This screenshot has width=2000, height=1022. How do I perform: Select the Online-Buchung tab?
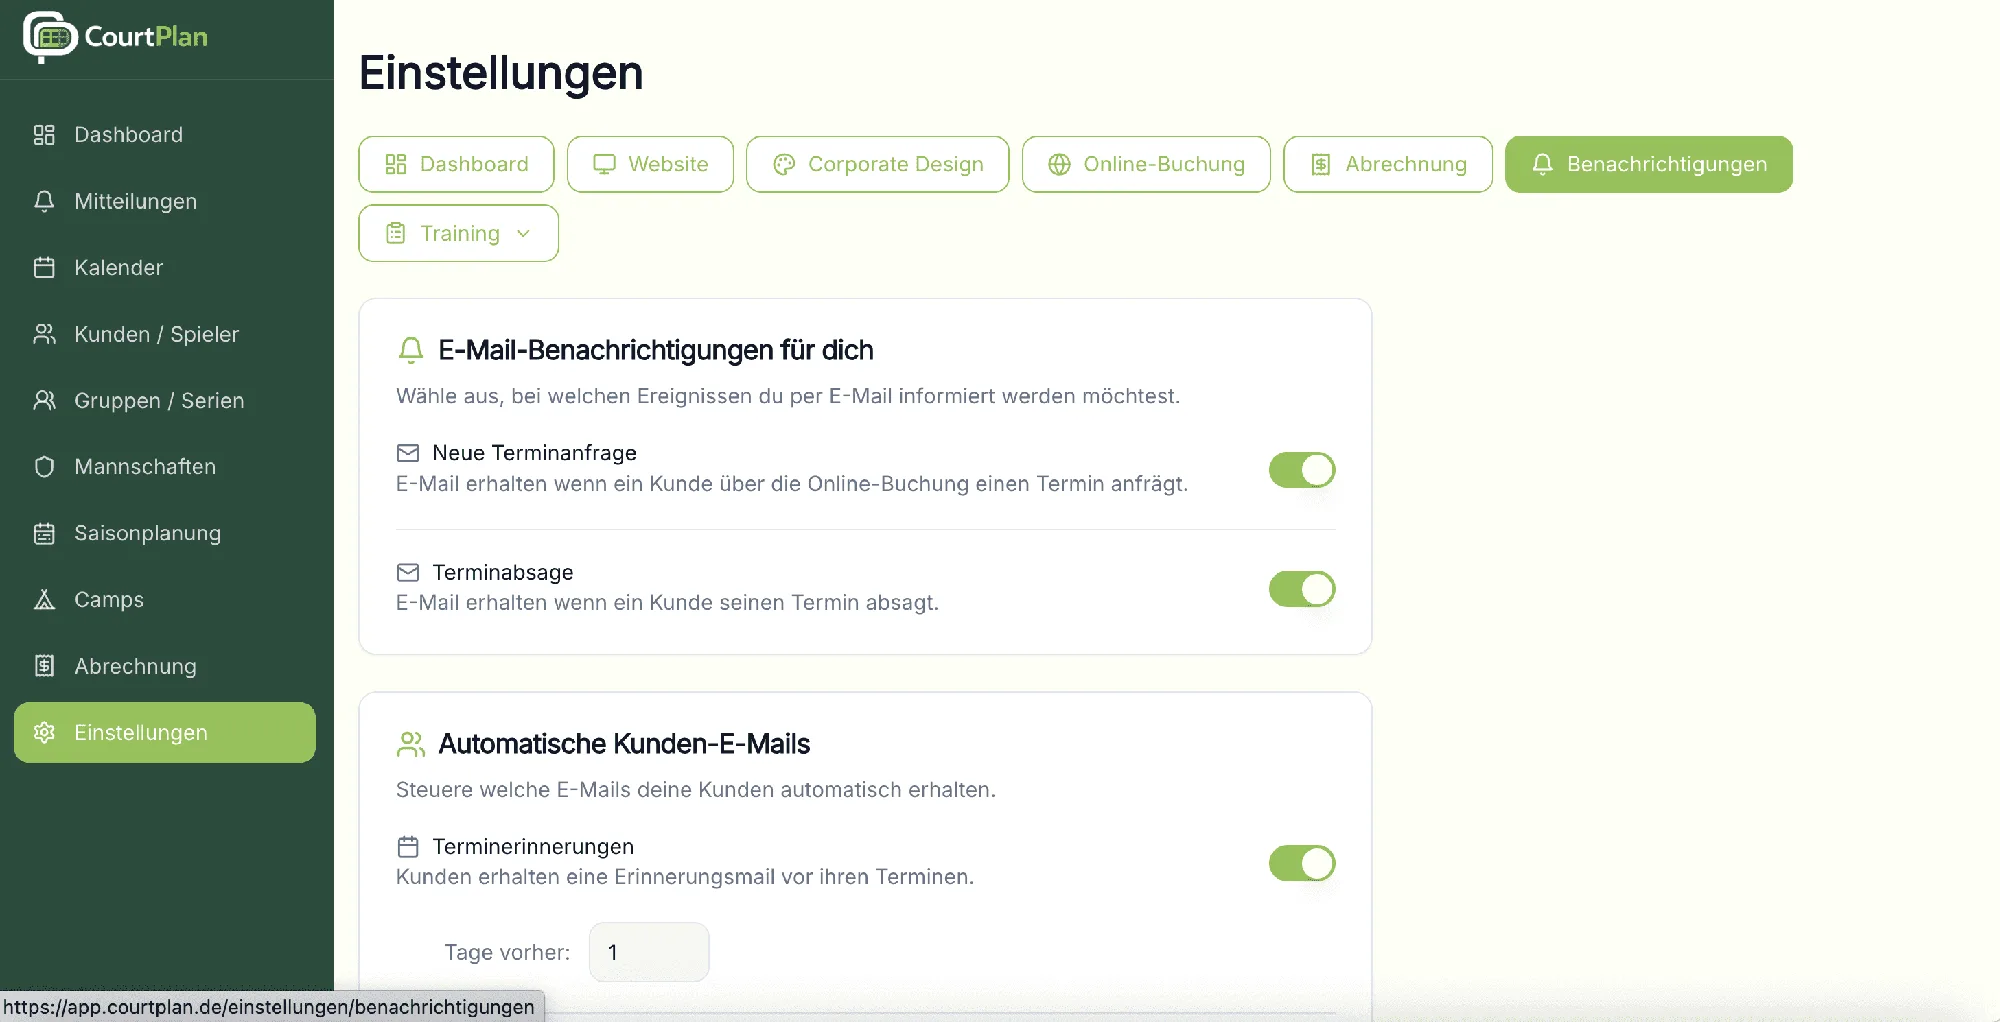point(1146,164)
